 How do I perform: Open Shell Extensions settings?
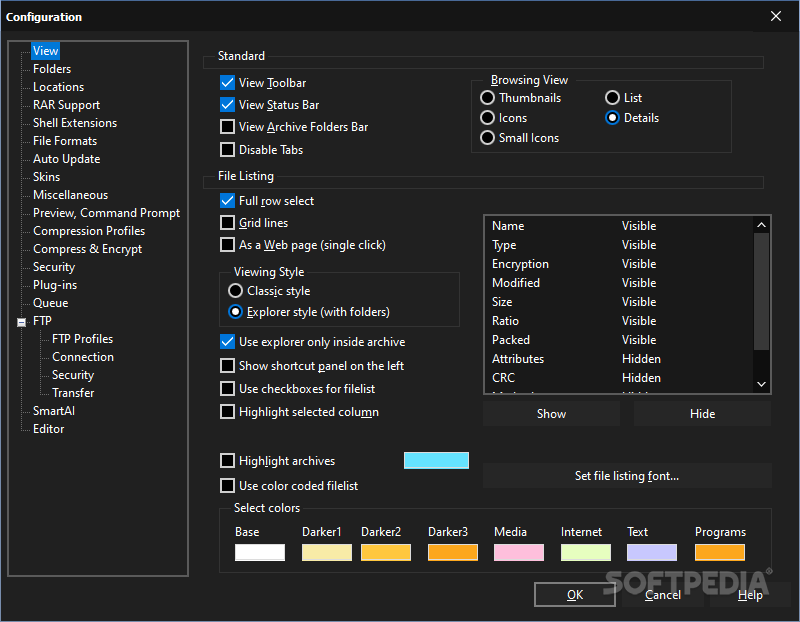74,123
